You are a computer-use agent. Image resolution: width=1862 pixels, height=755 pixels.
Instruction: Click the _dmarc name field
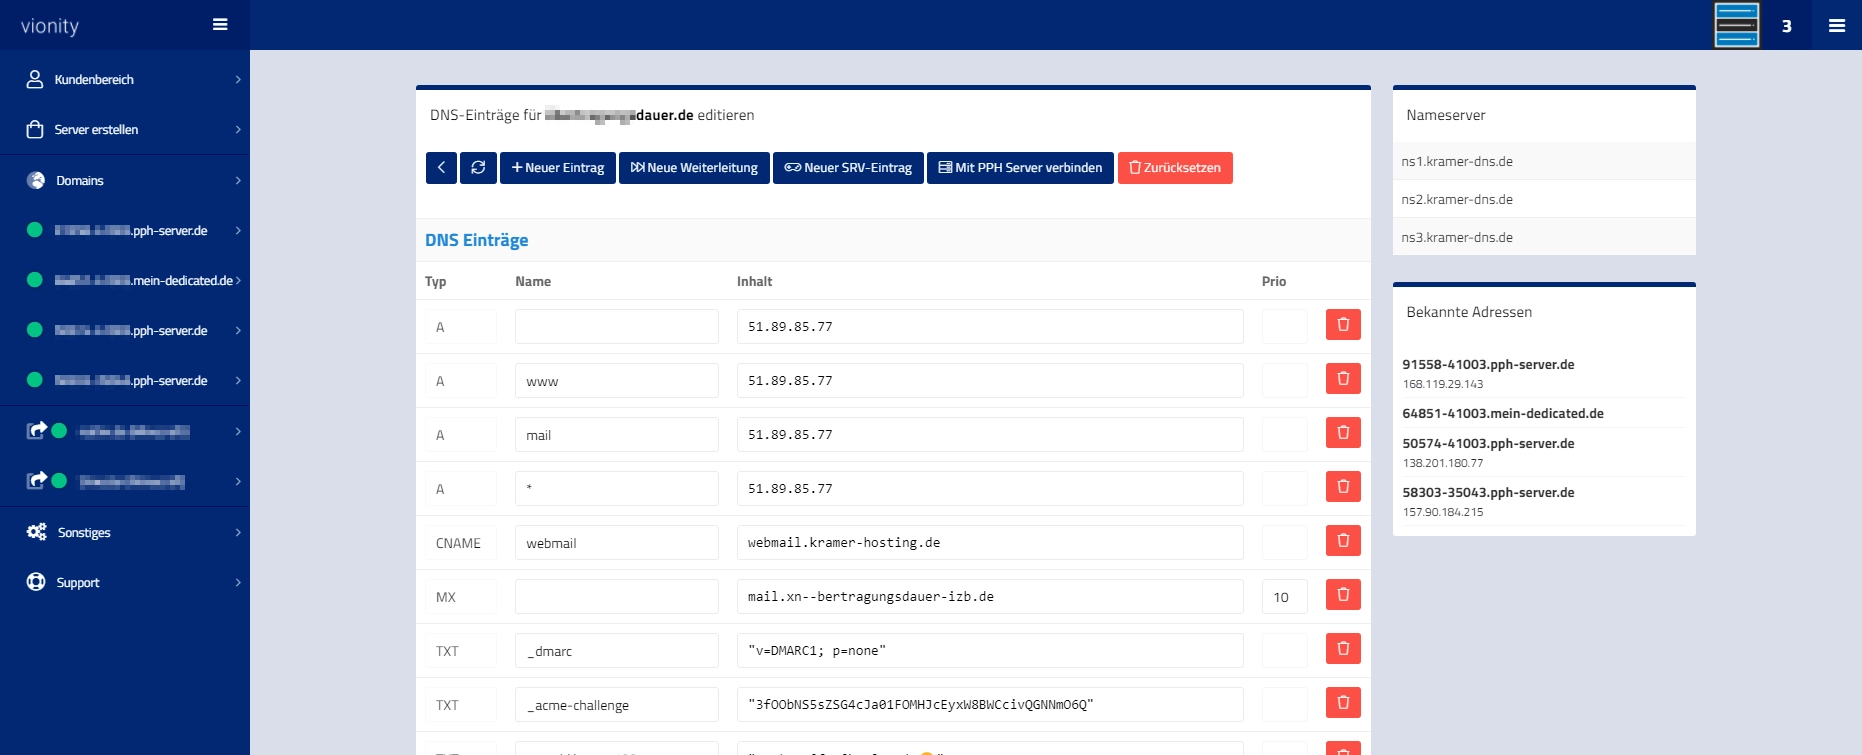(x=617, y=651)
